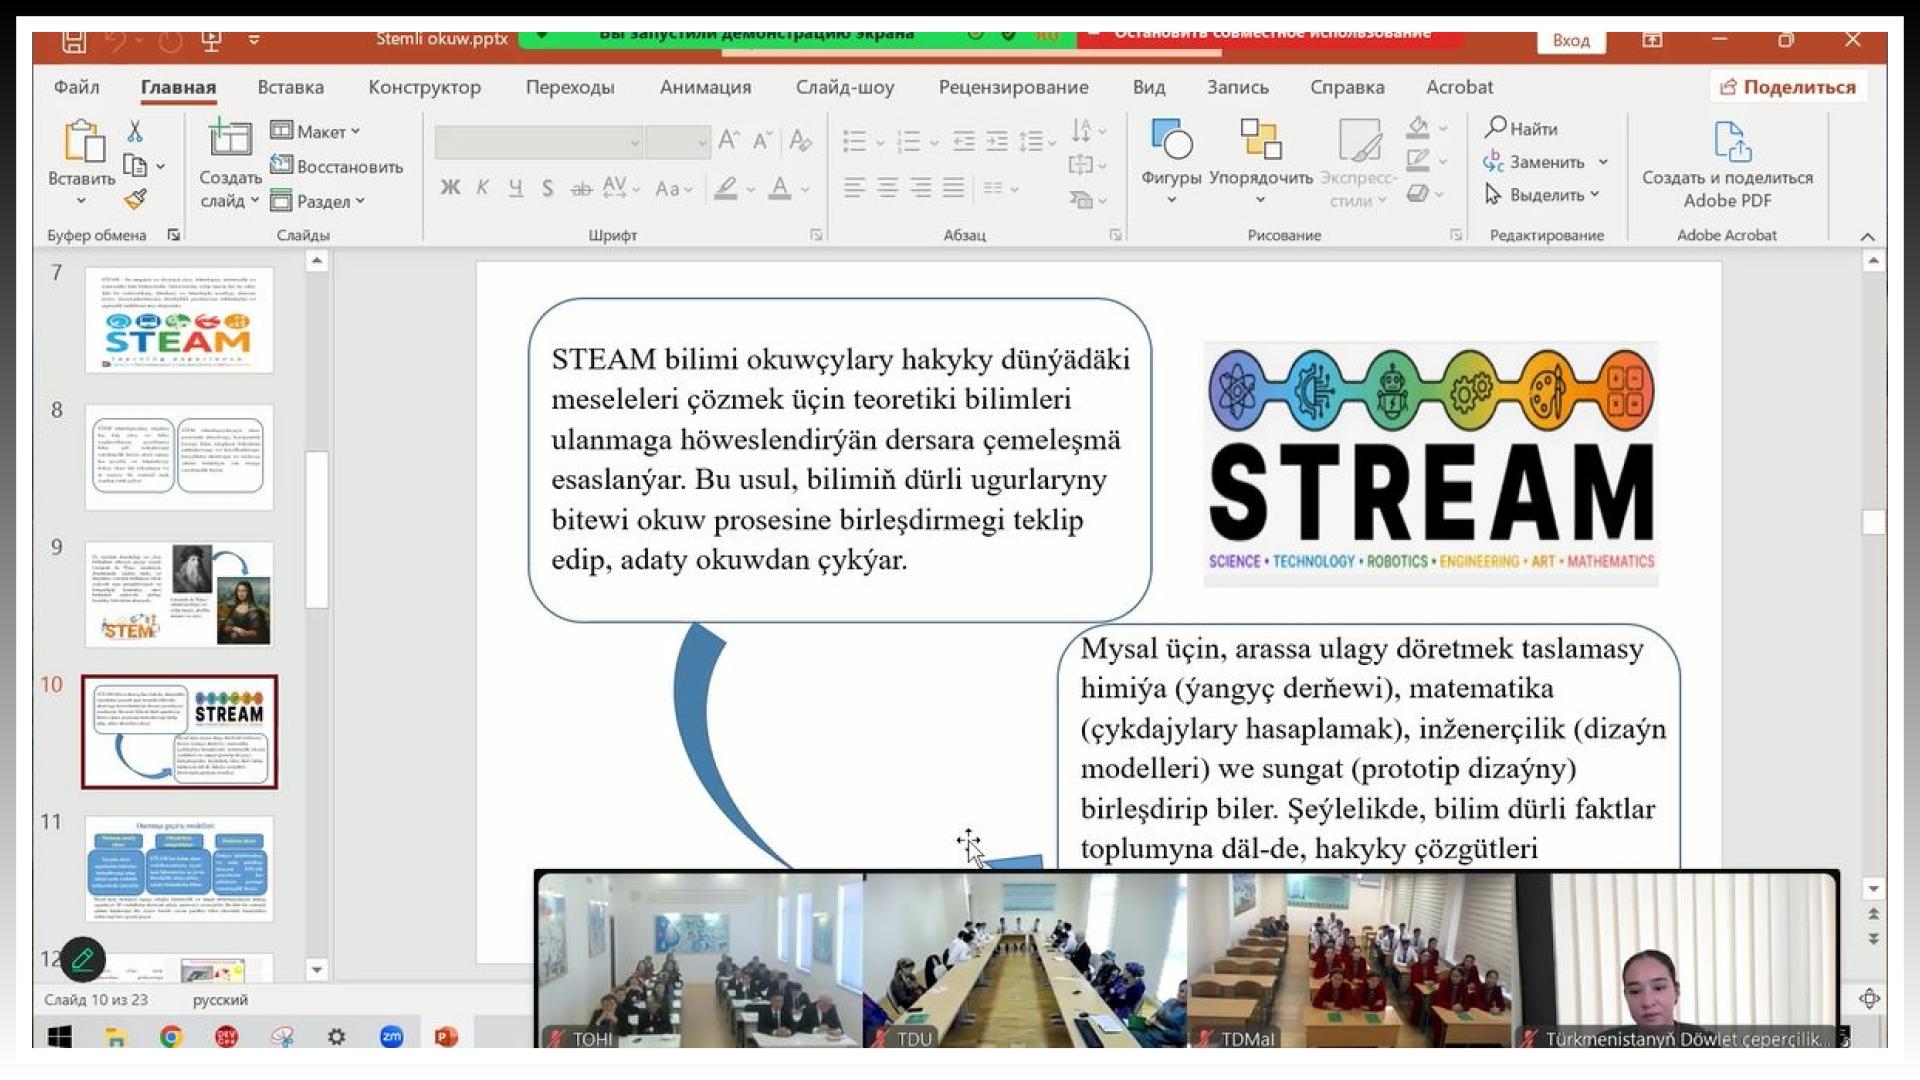
Task: Click Найти find button
Action: coord(1521,128)
